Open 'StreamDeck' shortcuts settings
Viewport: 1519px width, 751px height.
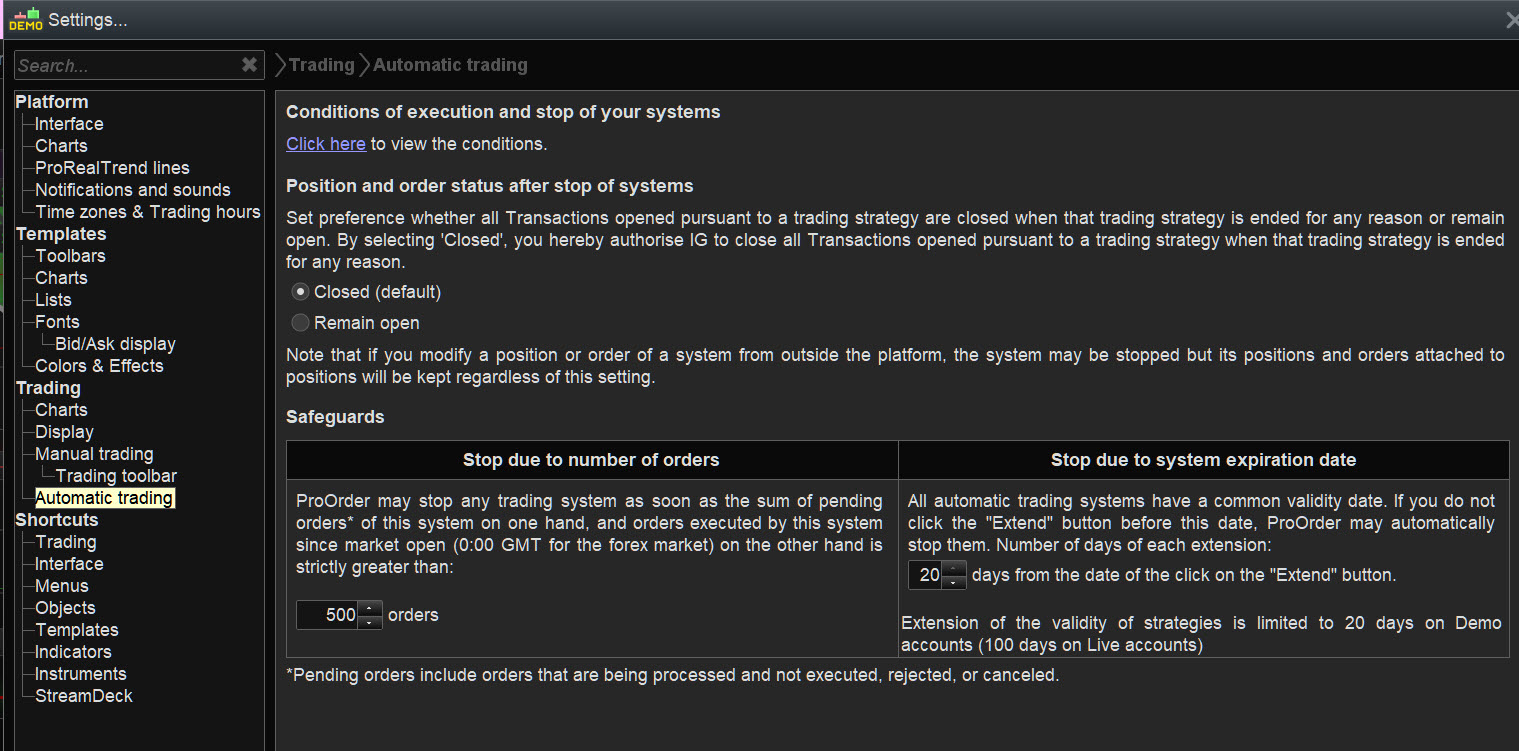tap(84, 696)
